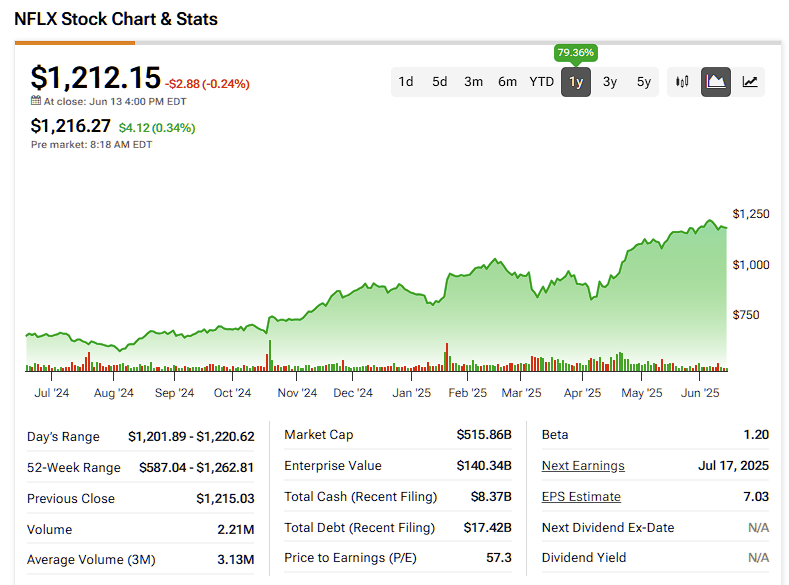The height and width of the screenshot is (585, 789).
Task: Click the -$2.88 (-0.24%) change
Action: tap(207, 84)
